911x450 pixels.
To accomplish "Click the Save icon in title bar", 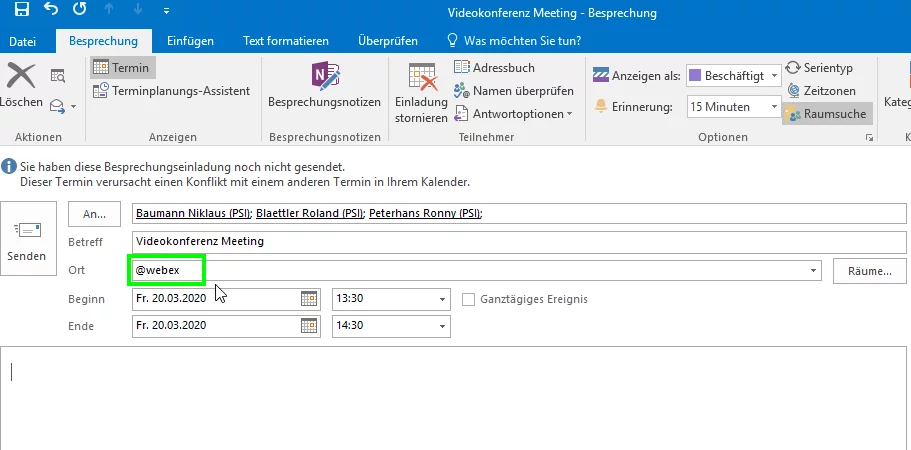I will (x=22, y=12).
